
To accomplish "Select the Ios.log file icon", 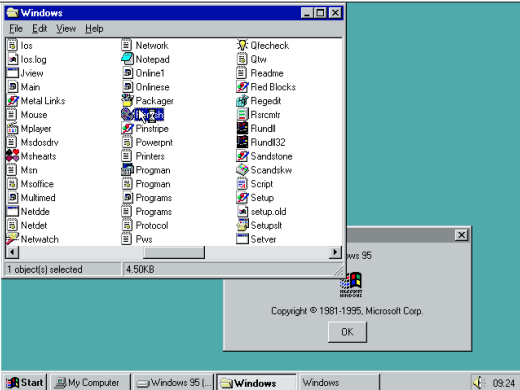I will [12, 59].
